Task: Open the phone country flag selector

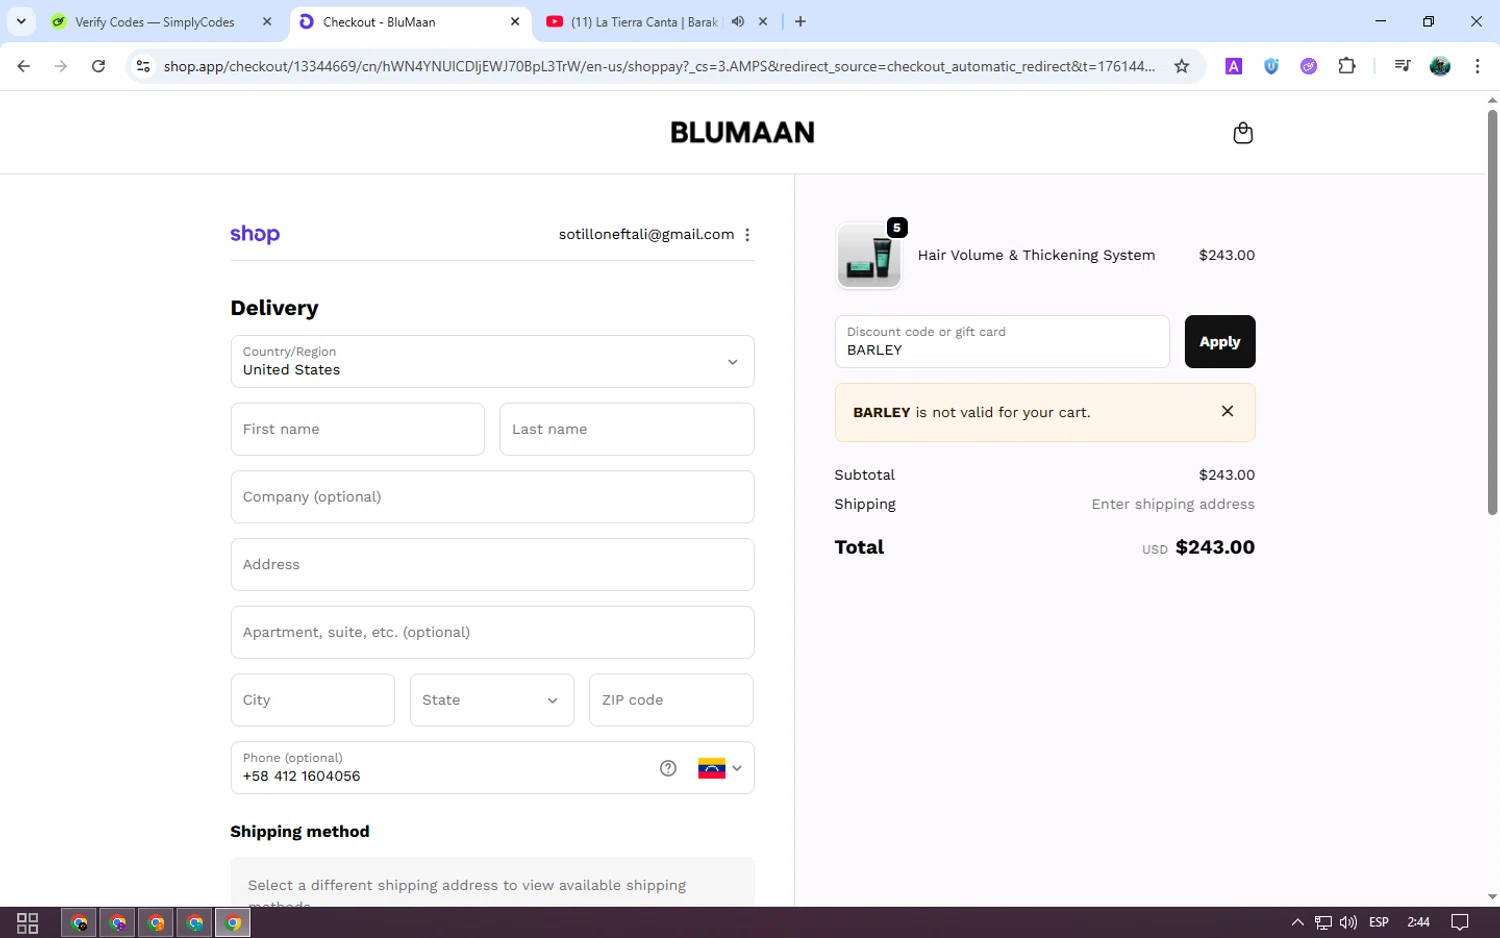Action: (x=720, y=768)
